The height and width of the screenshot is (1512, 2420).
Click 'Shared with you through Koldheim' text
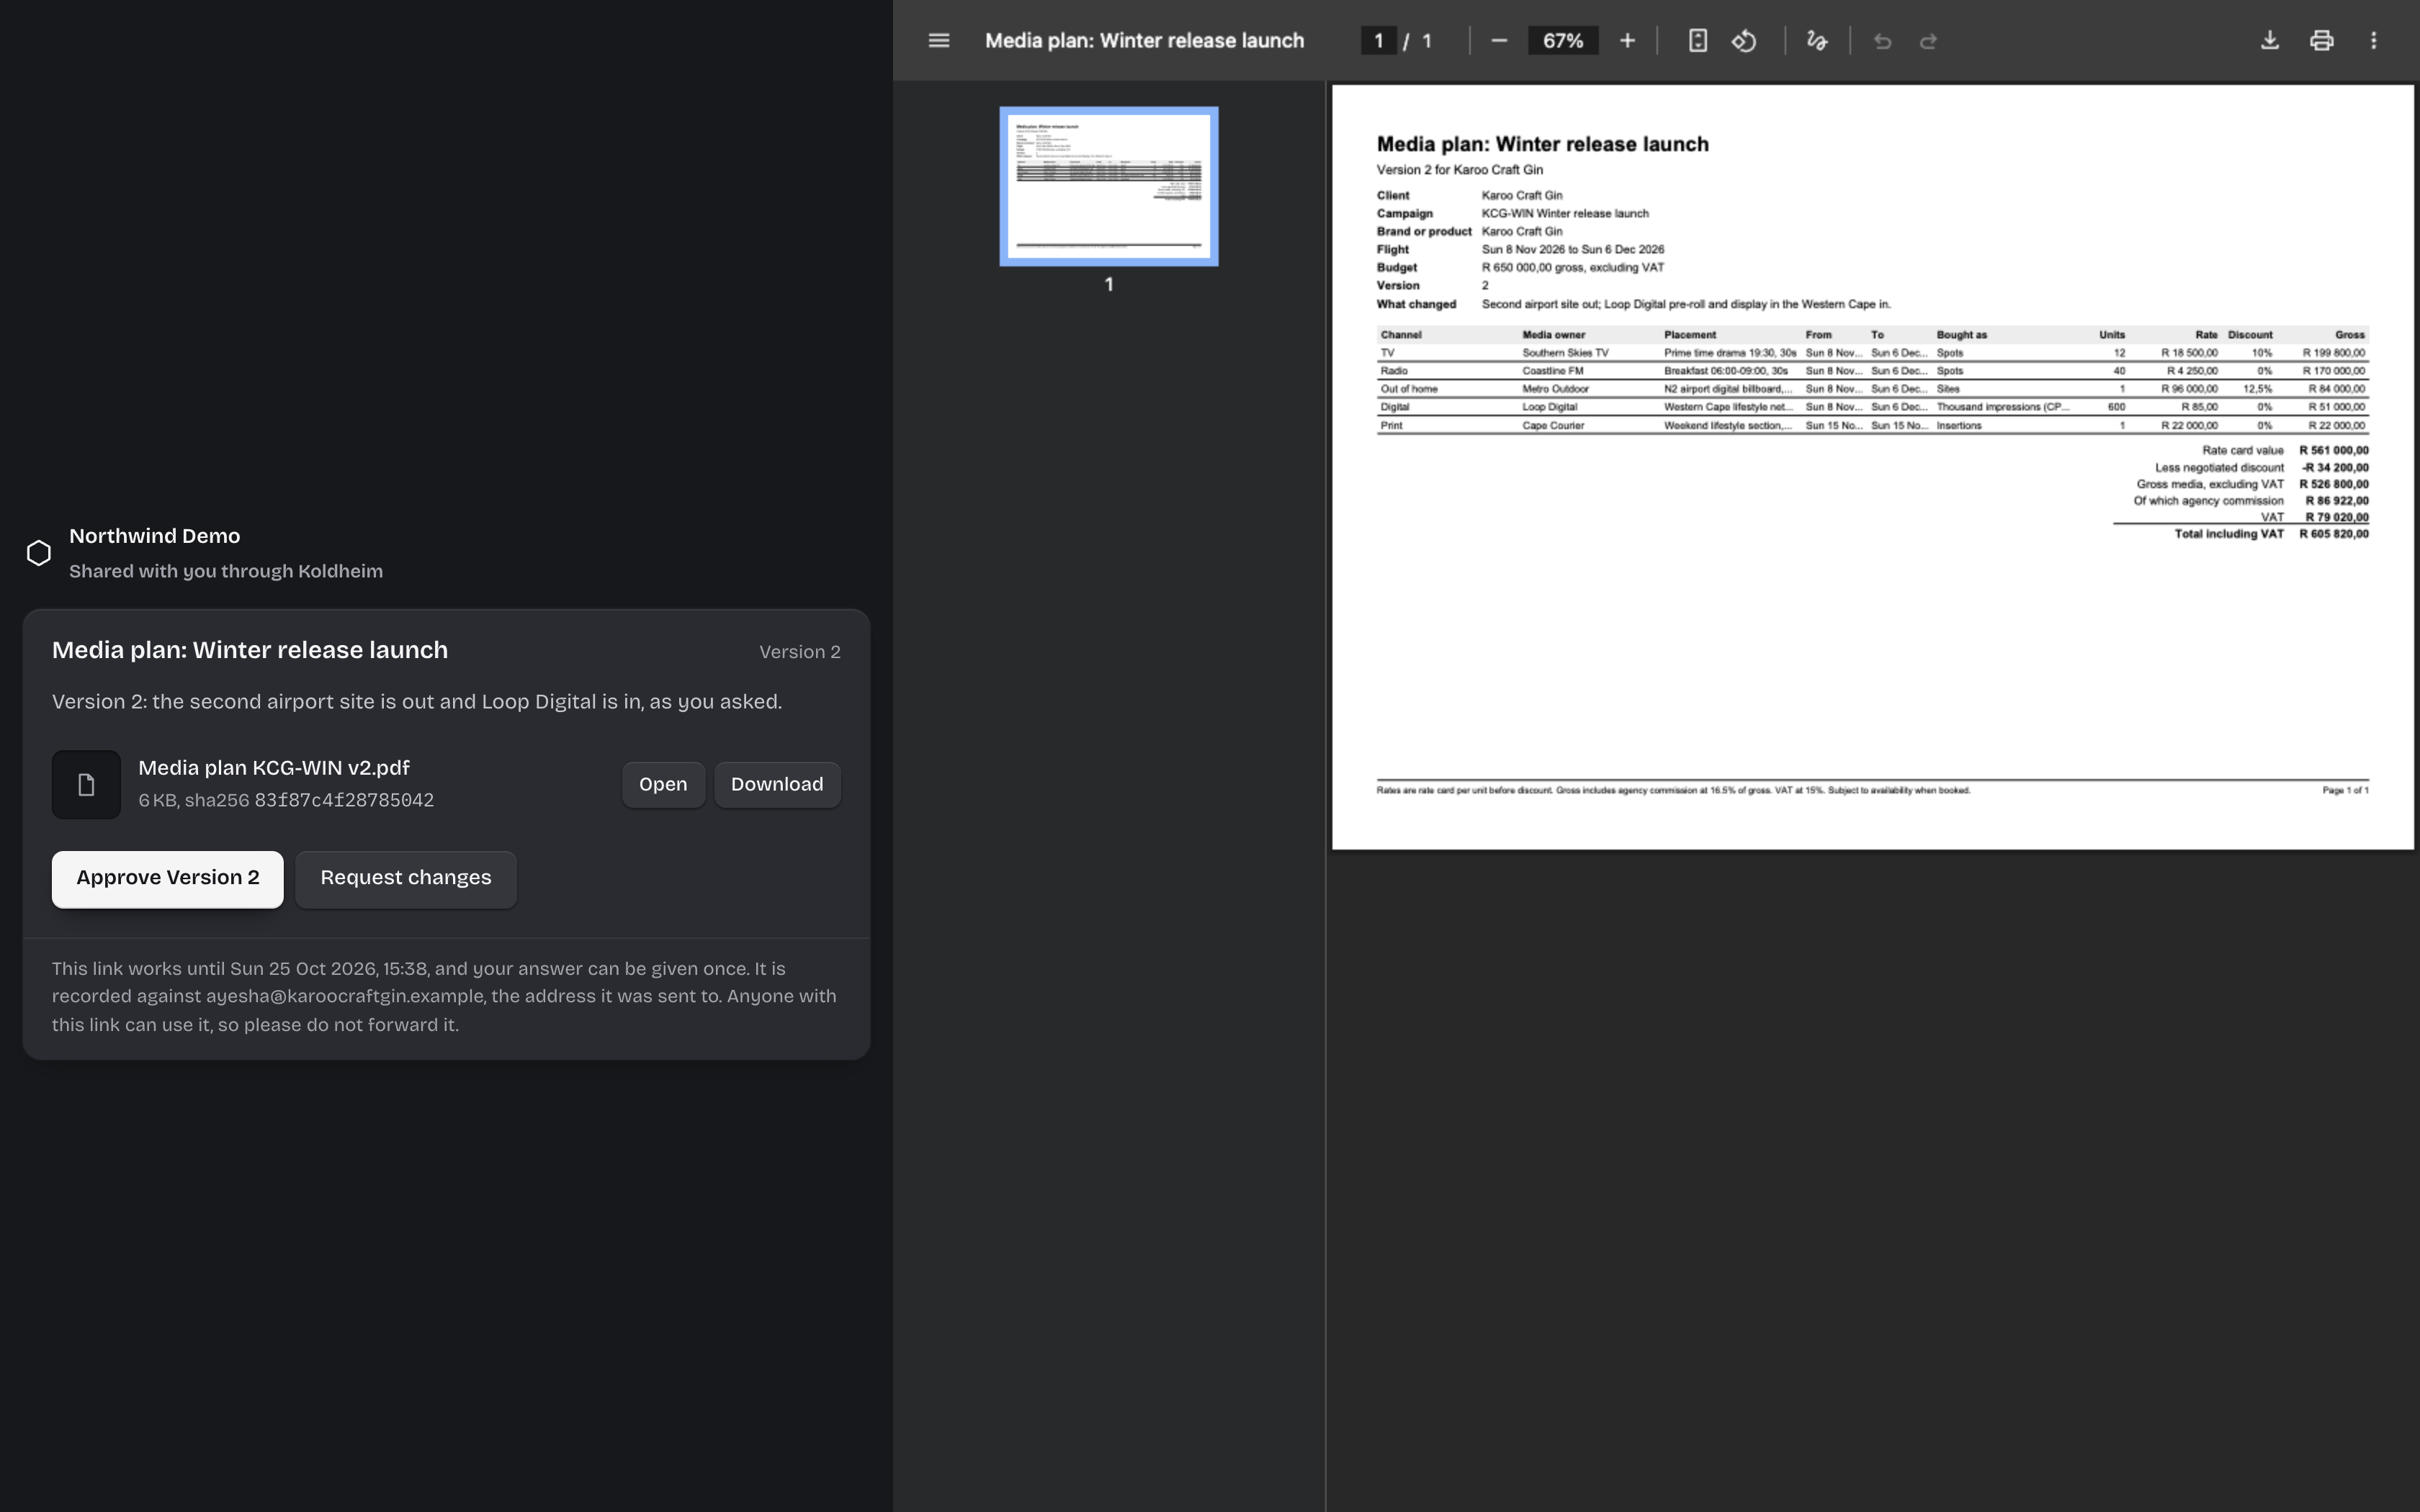226,571
